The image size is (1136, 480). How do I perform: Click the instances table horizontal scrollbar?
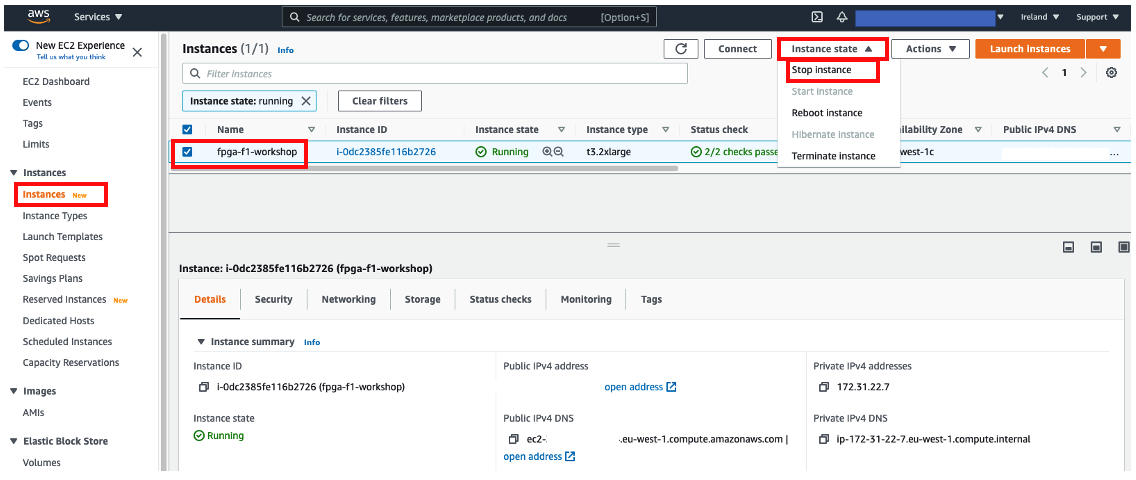click(x=424, y=168)
